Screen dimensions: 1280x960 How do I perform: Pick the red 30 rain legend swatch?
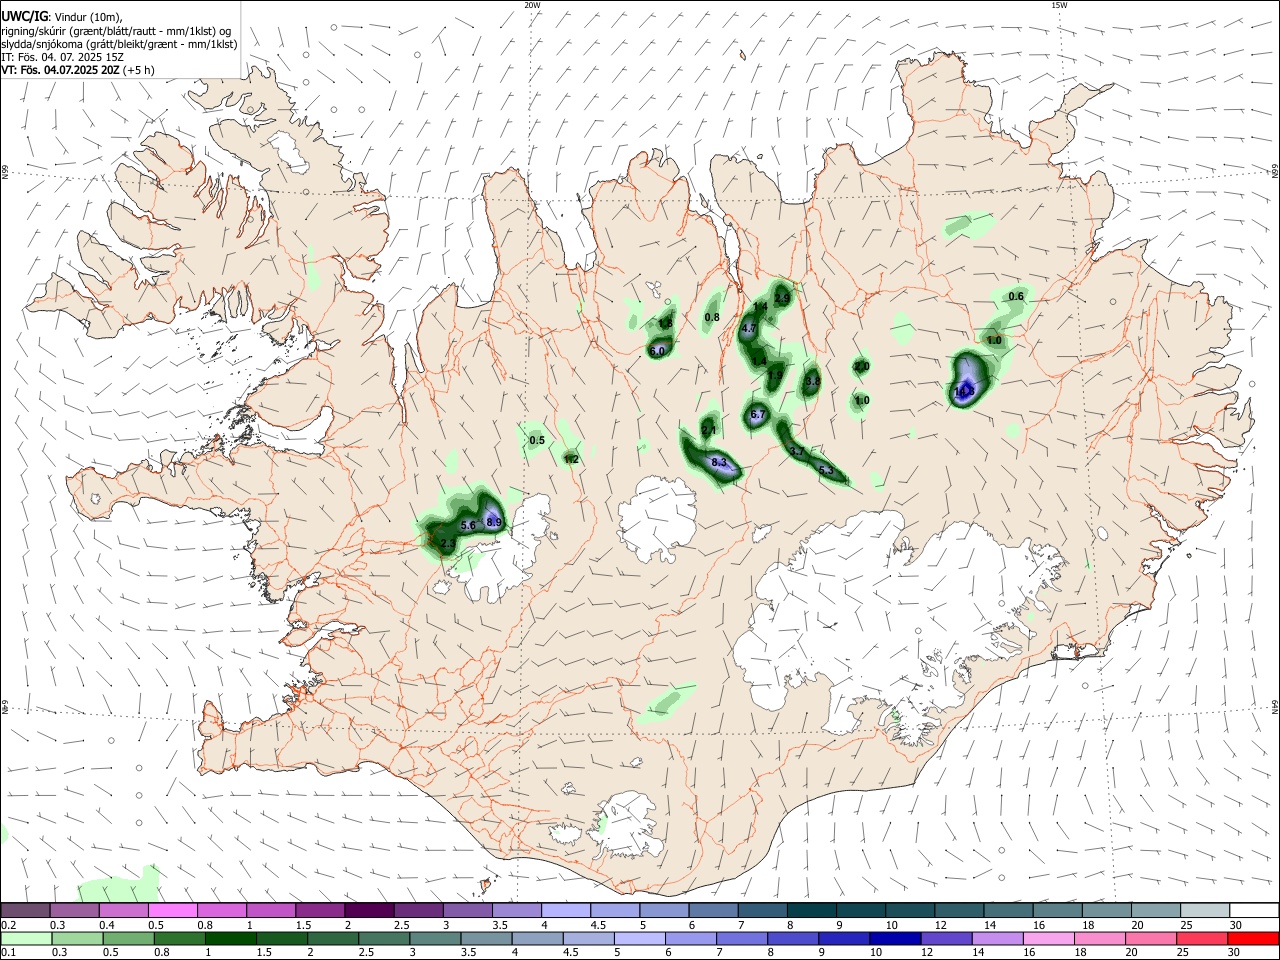click(x=1252, y=938)
